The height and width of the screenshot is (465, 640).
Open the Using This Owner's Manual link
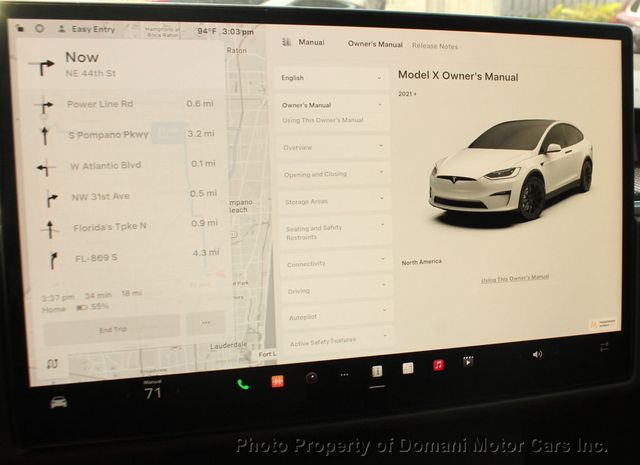click(x=515, y=278)
